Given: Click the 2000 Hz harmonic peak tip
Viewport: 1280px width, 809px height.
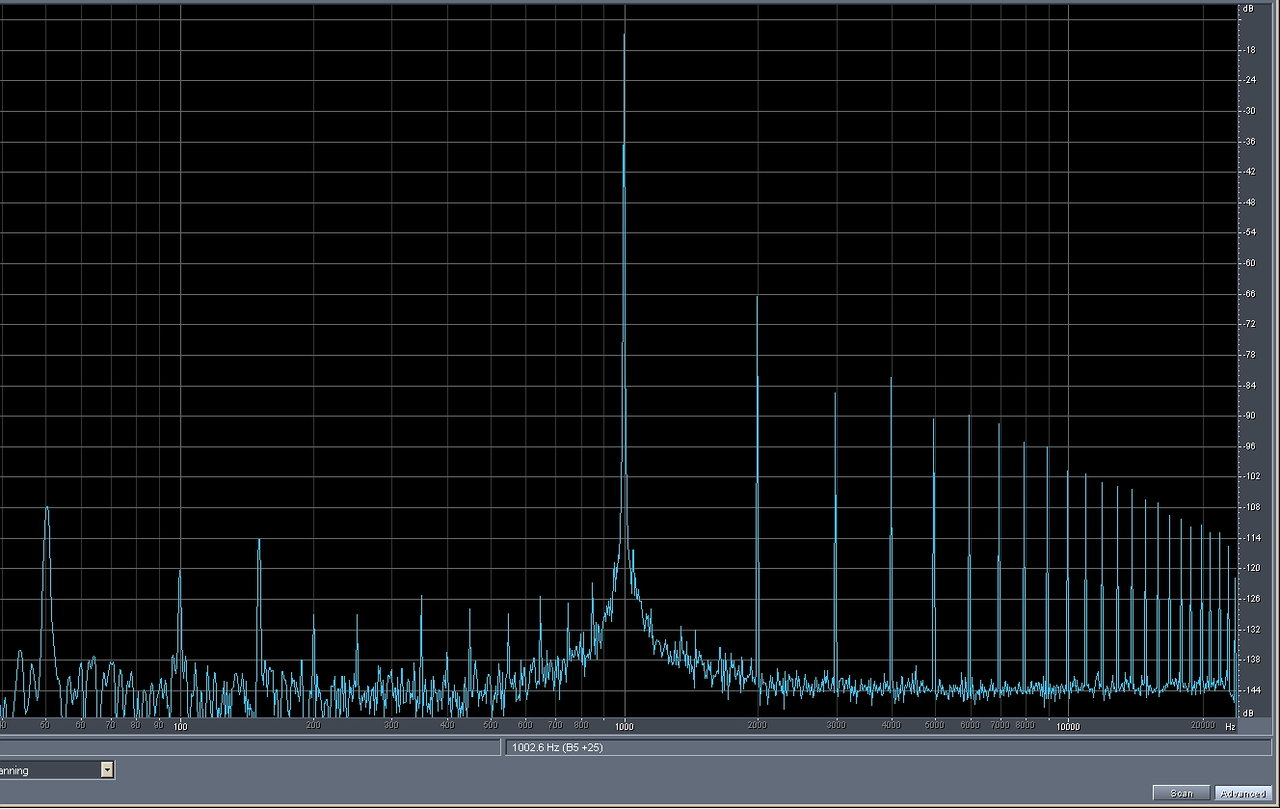Looking at the screenshot, I should [x=757, y=298].
